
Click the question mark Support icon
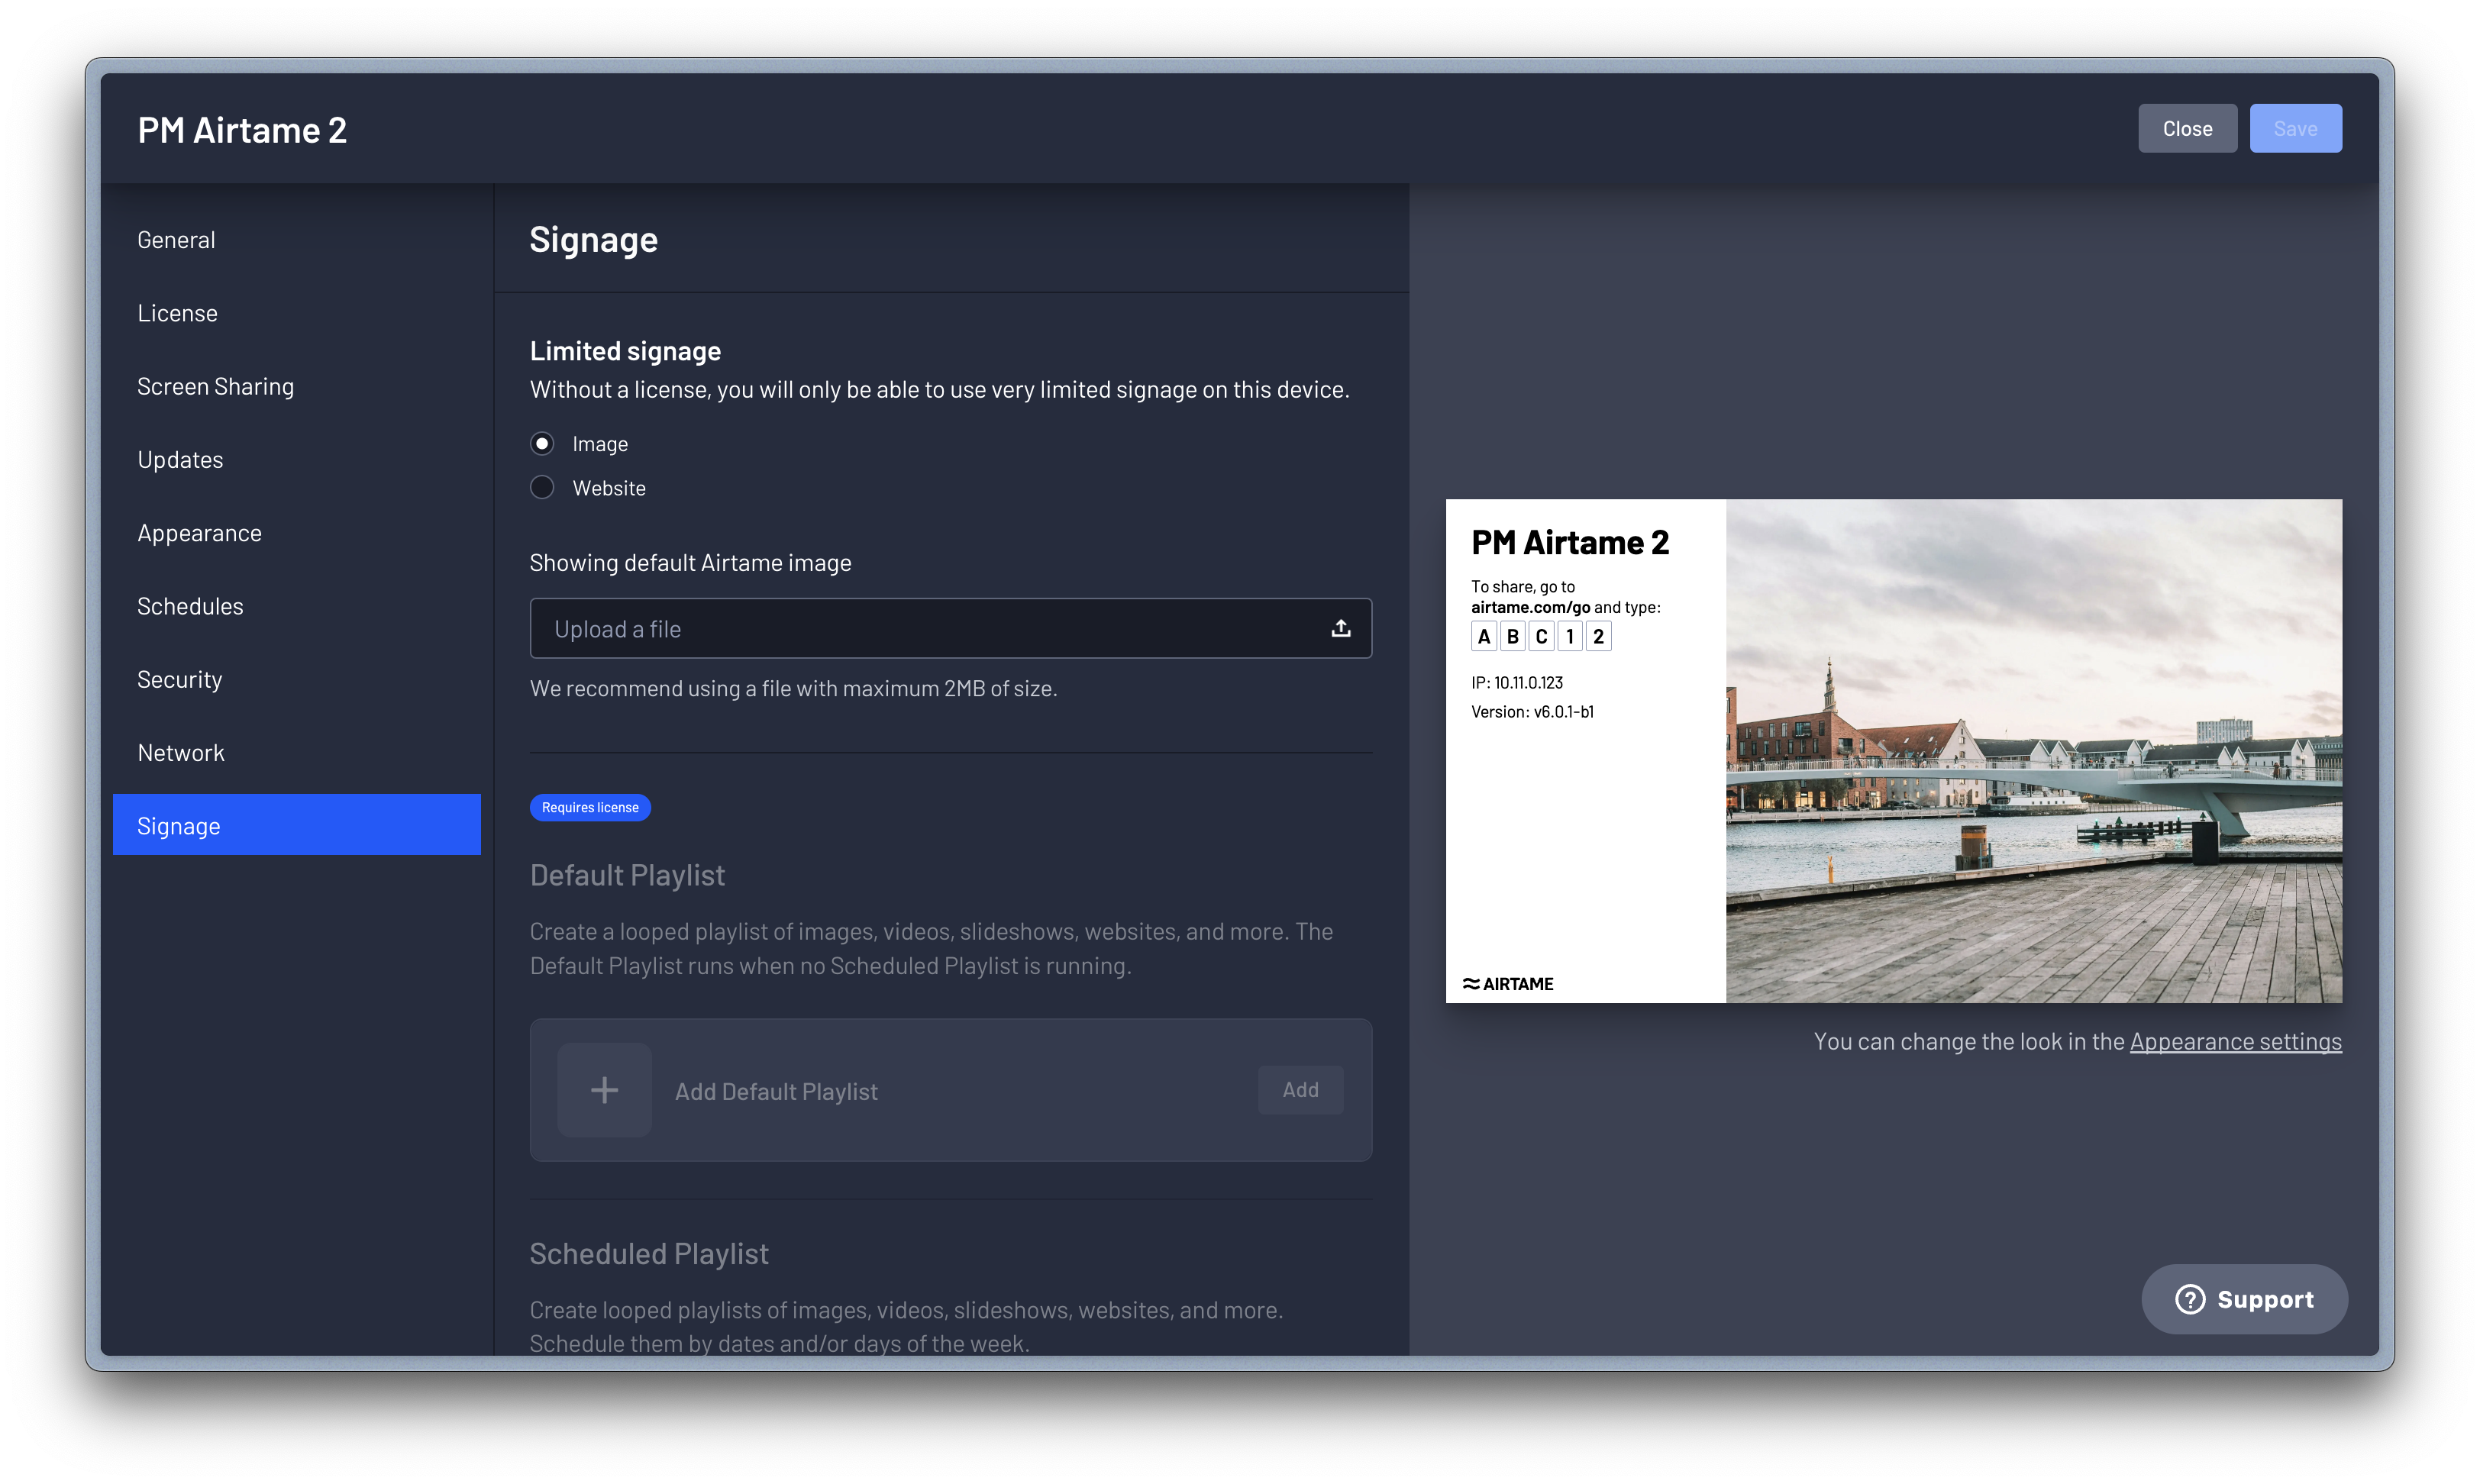tap(2190, 1299)
